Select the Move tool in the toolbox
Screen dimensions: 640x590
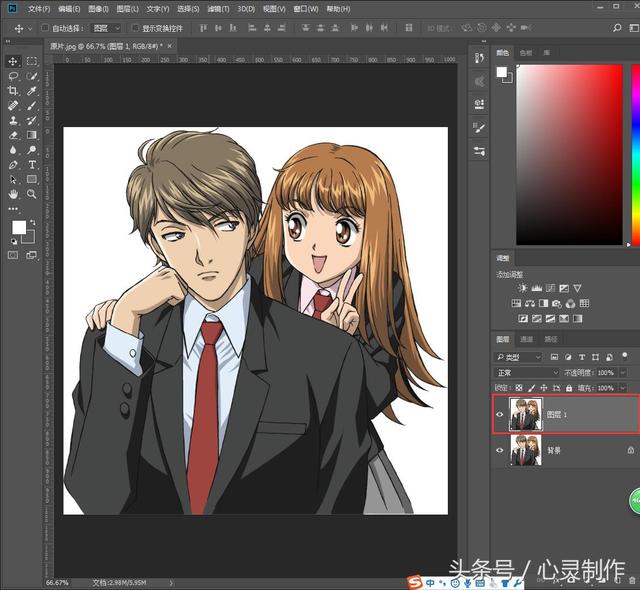[13, 61]
